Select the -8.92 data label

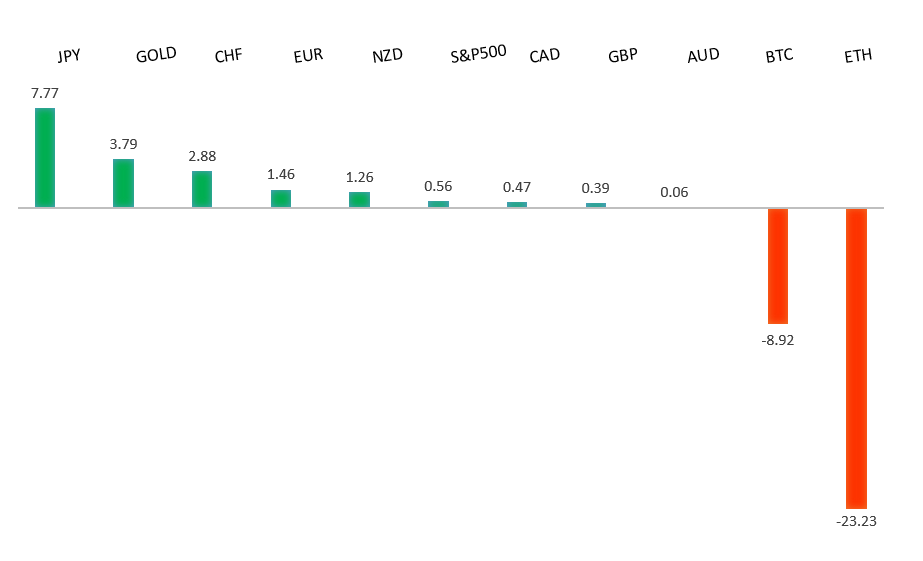pos(777,340)
